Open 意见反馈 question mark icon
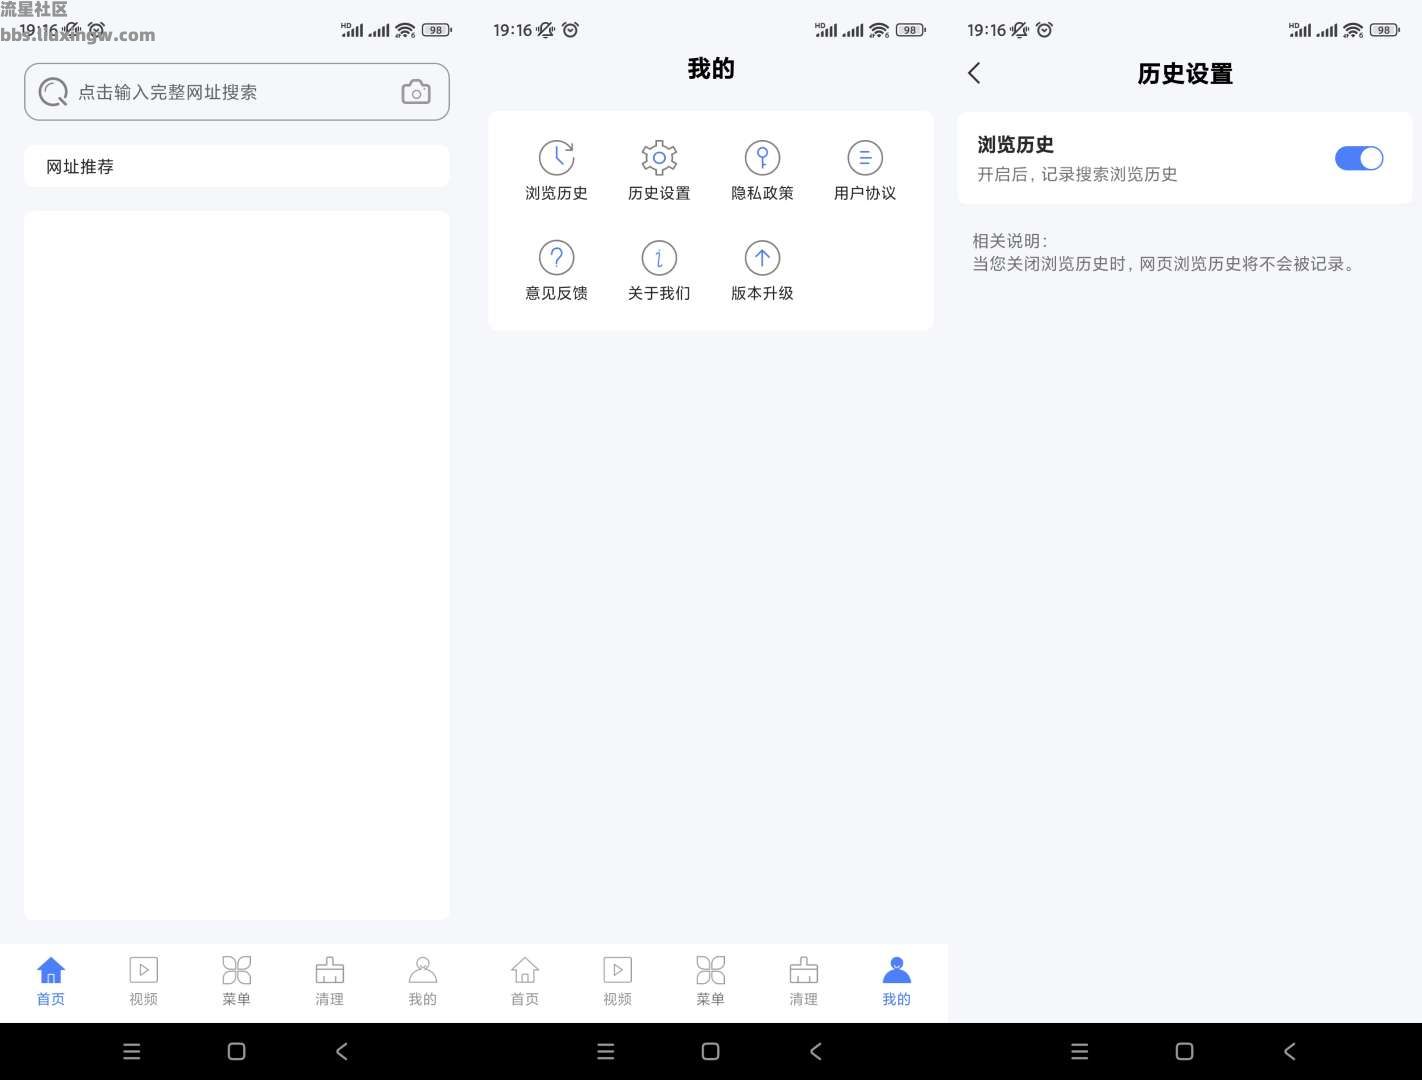Screen dimensions: 1422x1080 coord(557,258)
